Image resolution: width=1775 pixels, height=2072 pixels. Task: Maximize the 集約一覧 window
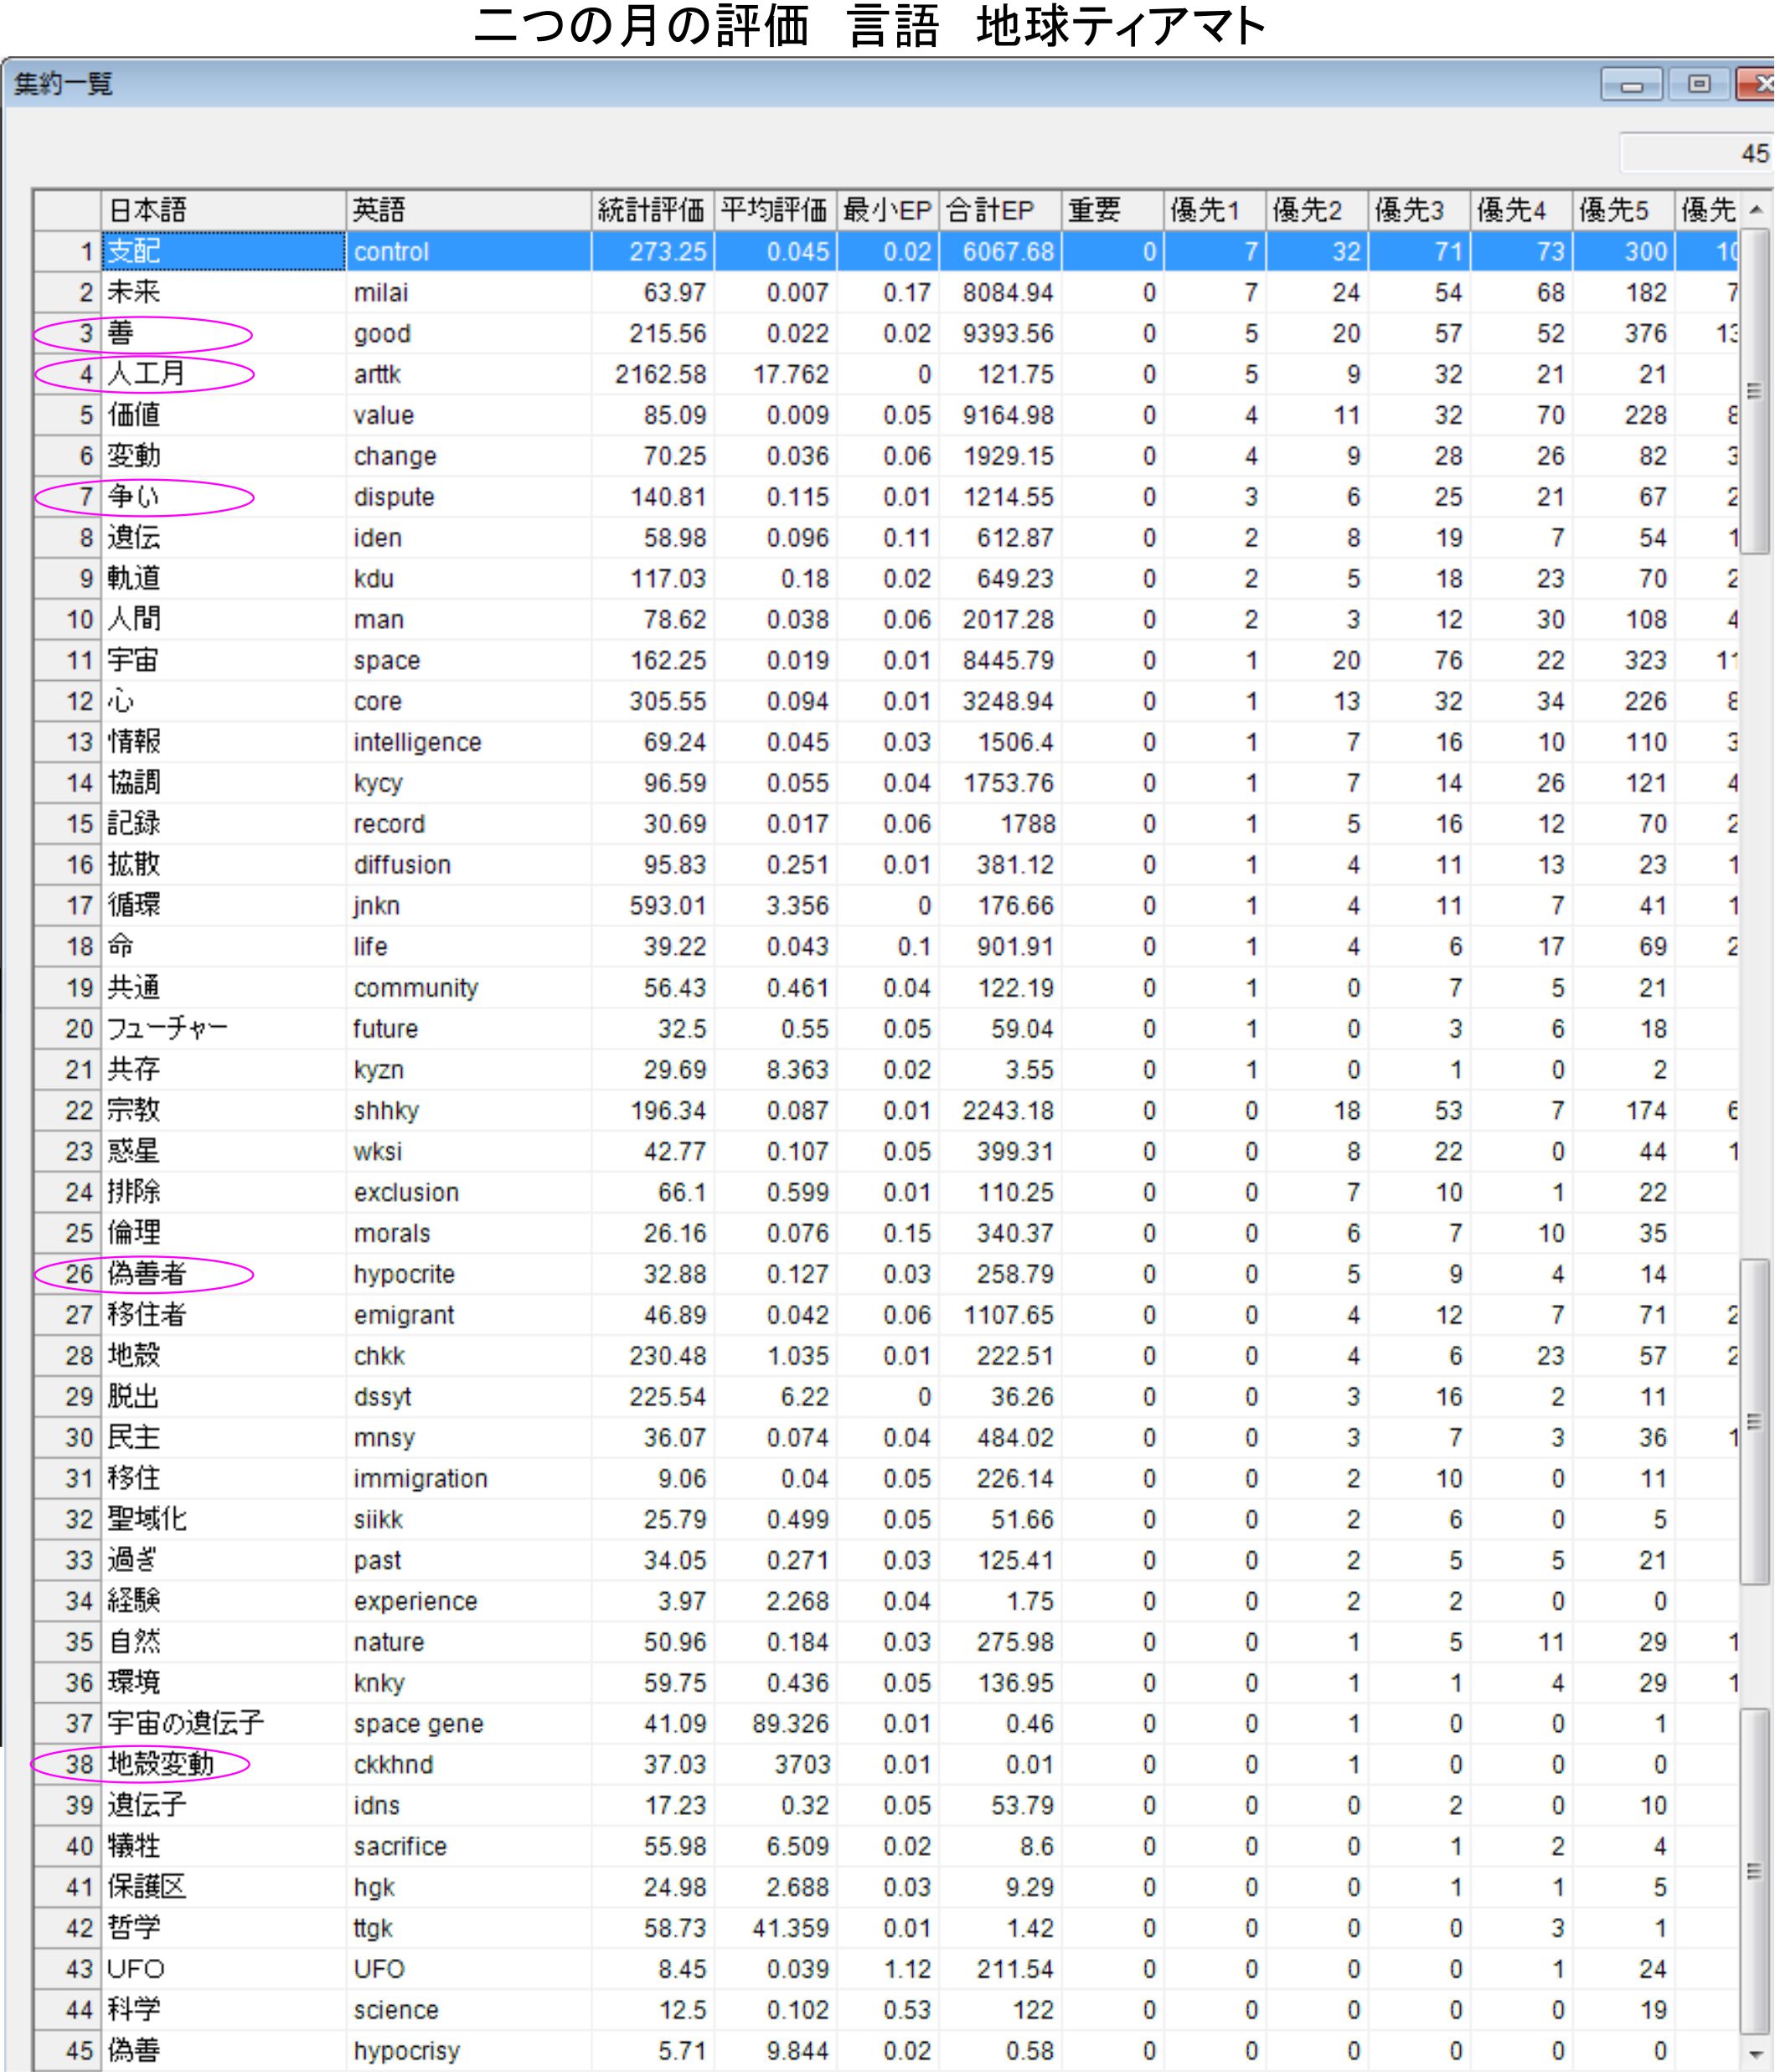pyautogui.click(x=1698, y=85)
